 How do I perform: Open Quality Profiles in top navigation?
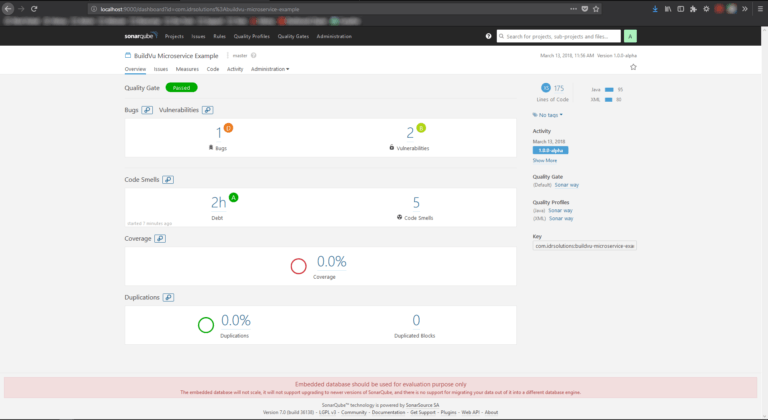(x=252, y=36)
